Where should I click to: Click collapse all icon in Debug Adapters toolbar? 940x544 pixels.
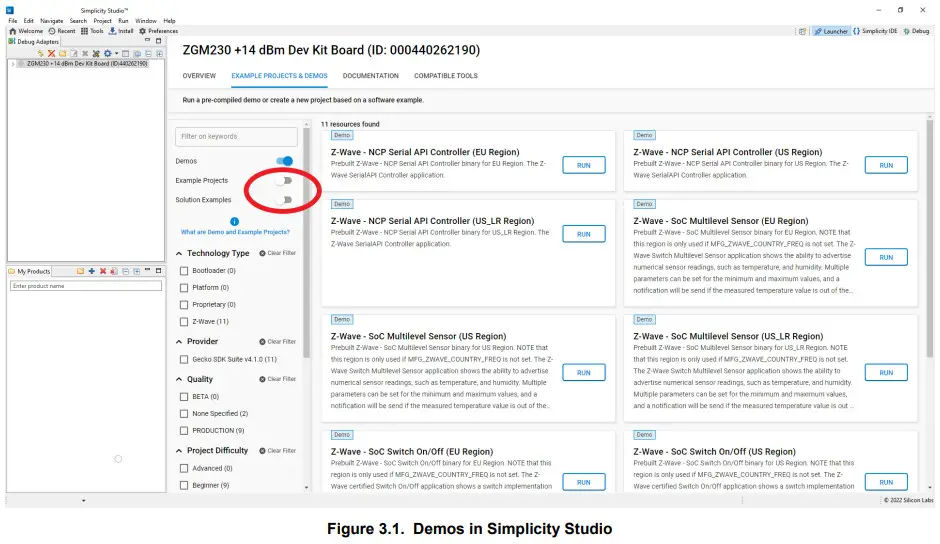[x=148, y=53]
